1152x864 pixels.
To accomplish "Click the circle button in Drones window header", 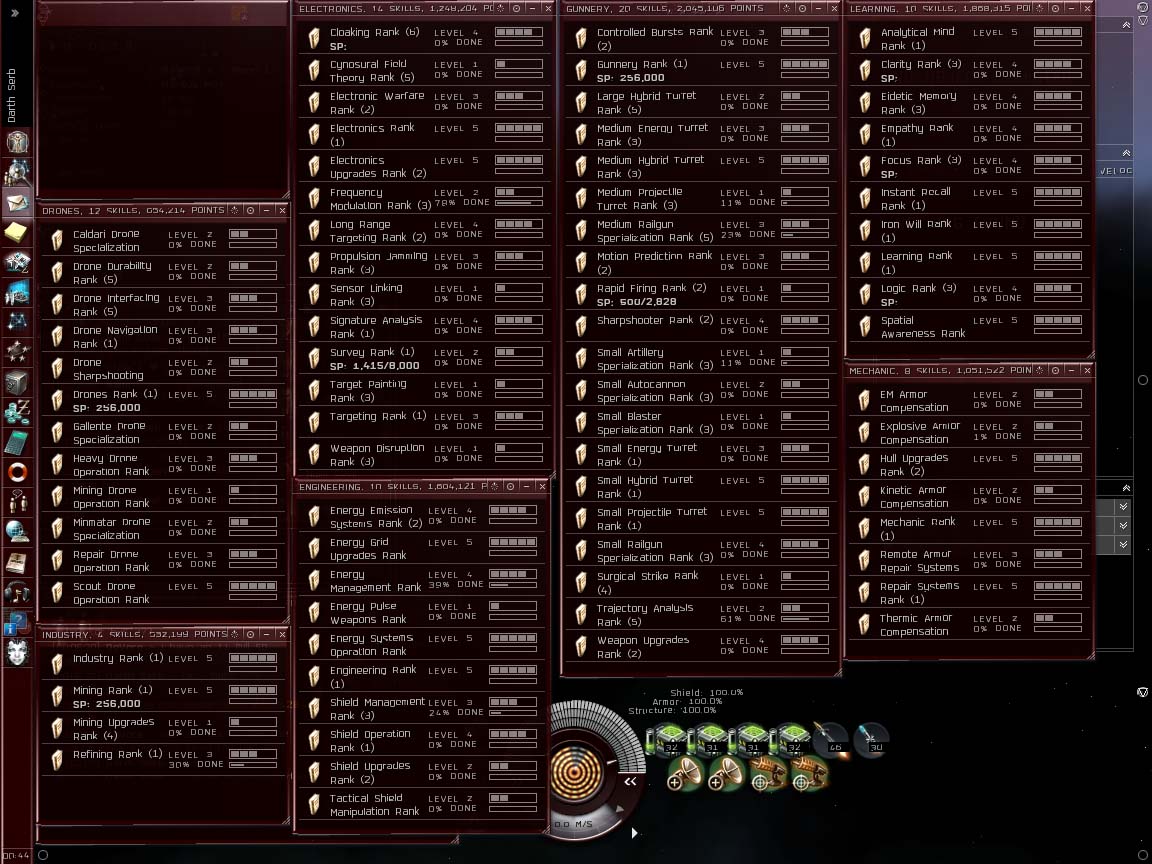I will [251, 210].
